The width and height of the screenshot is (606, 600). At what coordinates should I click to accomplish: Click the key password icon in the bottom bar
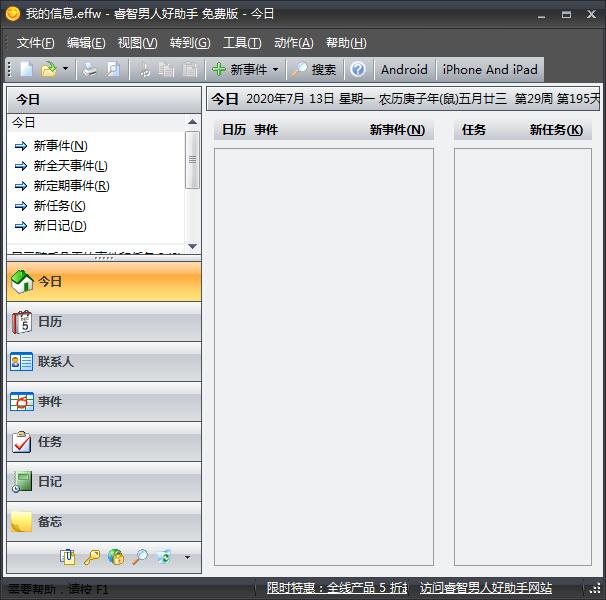pyautogui.click(x=92, y=557)
